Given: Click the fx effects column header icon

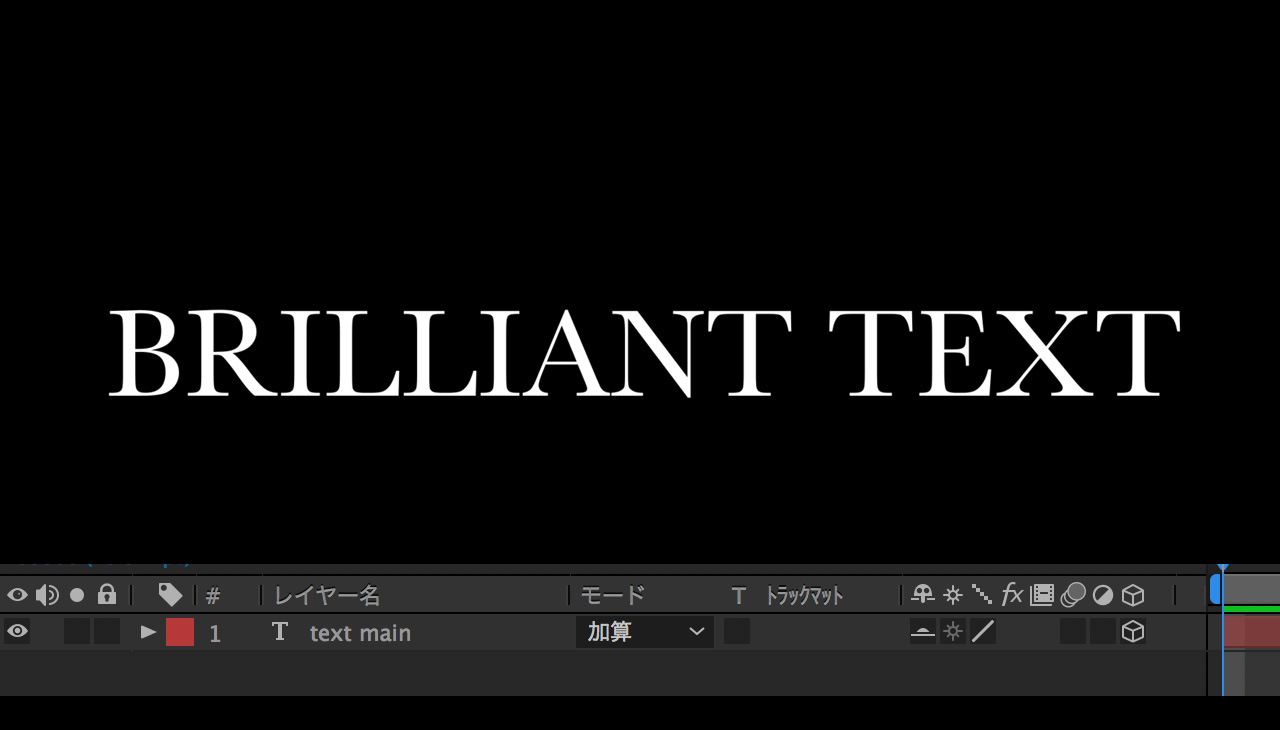Looking at the screenshot, I should tap(1012, 596).
